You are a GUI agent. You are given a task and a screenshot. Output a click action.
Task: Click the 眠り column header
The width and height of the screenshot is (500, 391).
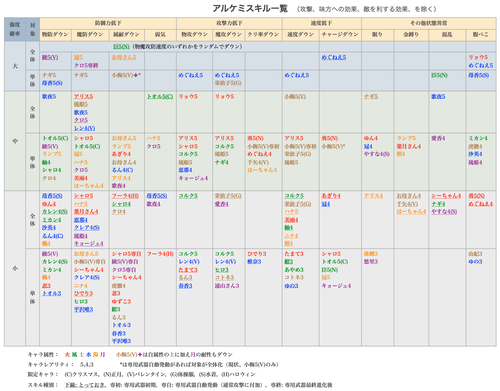point(377,34)
